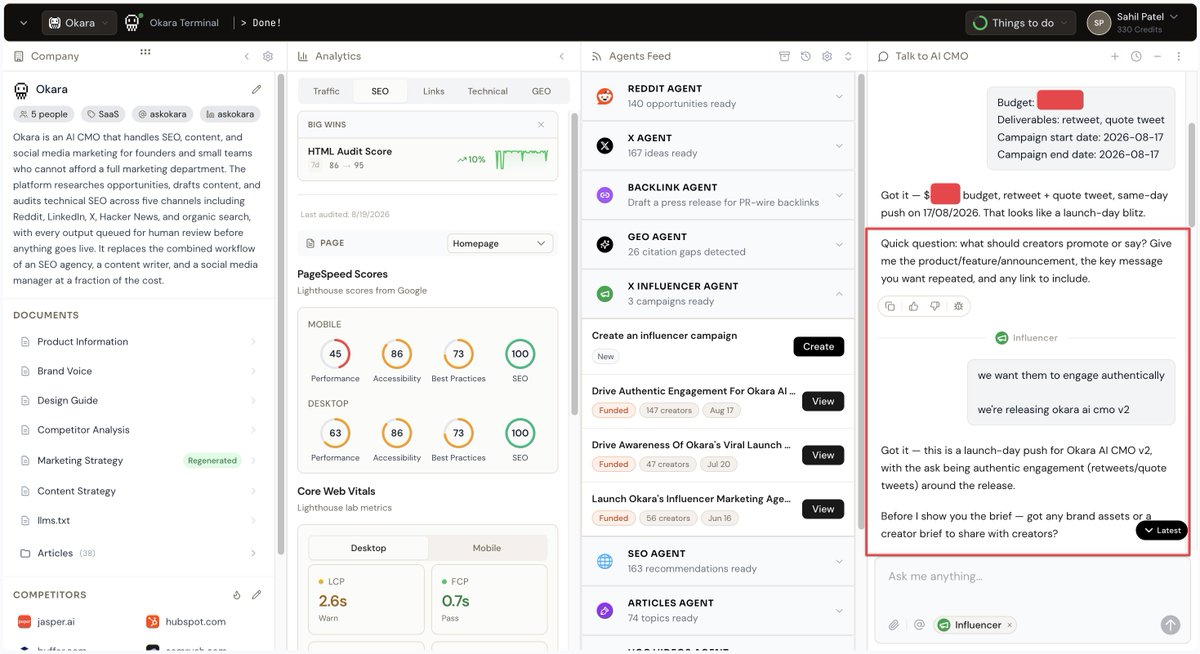Attach a file with the paperclip icon
The width and height of the screenshot is (1200, 654).
pyautogui.click(x=894, y=625)
